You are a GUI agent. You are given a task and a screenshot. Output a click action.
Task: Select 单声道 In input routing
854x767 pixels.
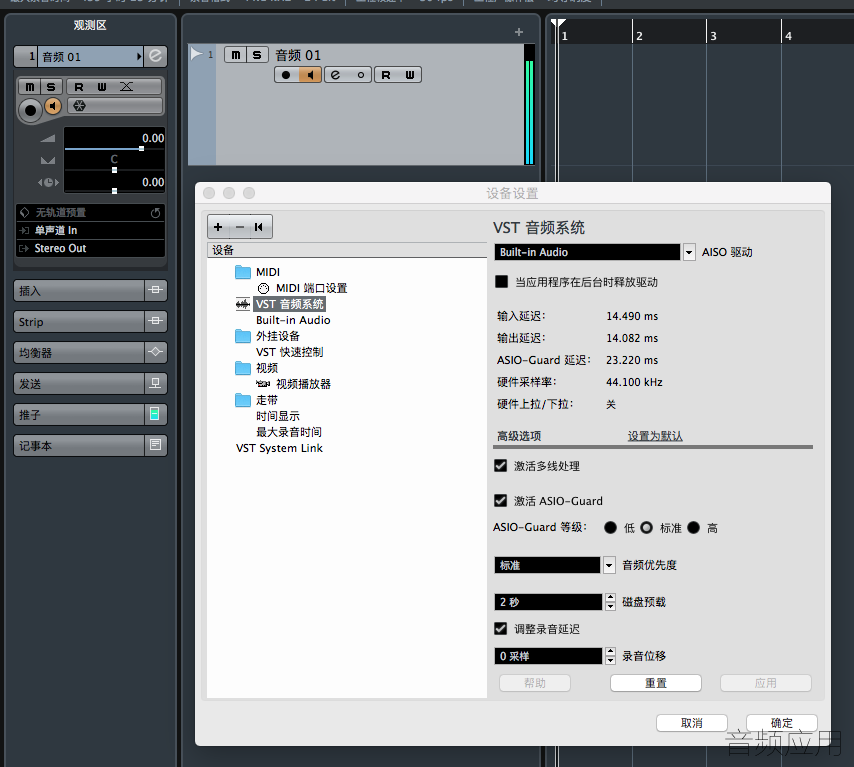pyautogui.click(x=90, y=230)
